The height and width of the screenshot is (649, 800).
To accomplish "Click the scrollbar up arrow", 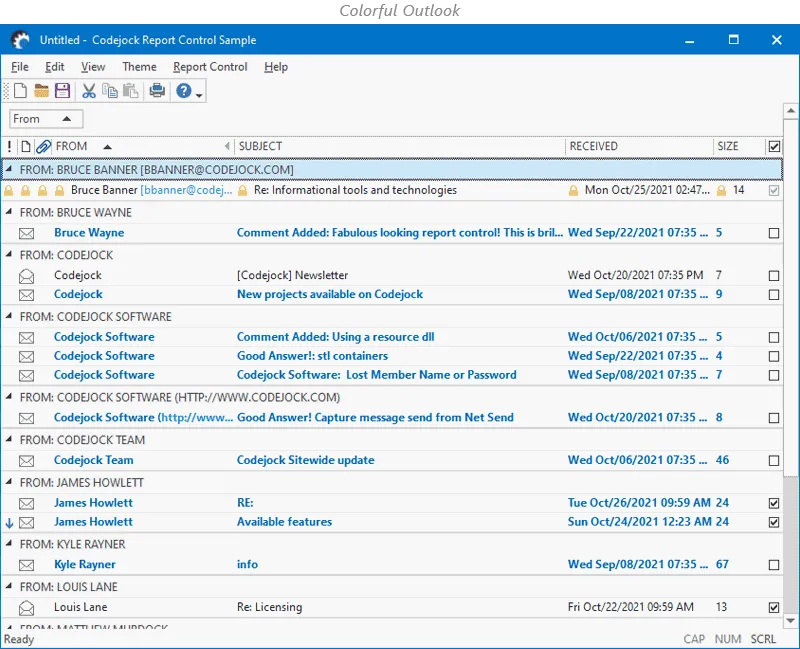I will 791,111.
